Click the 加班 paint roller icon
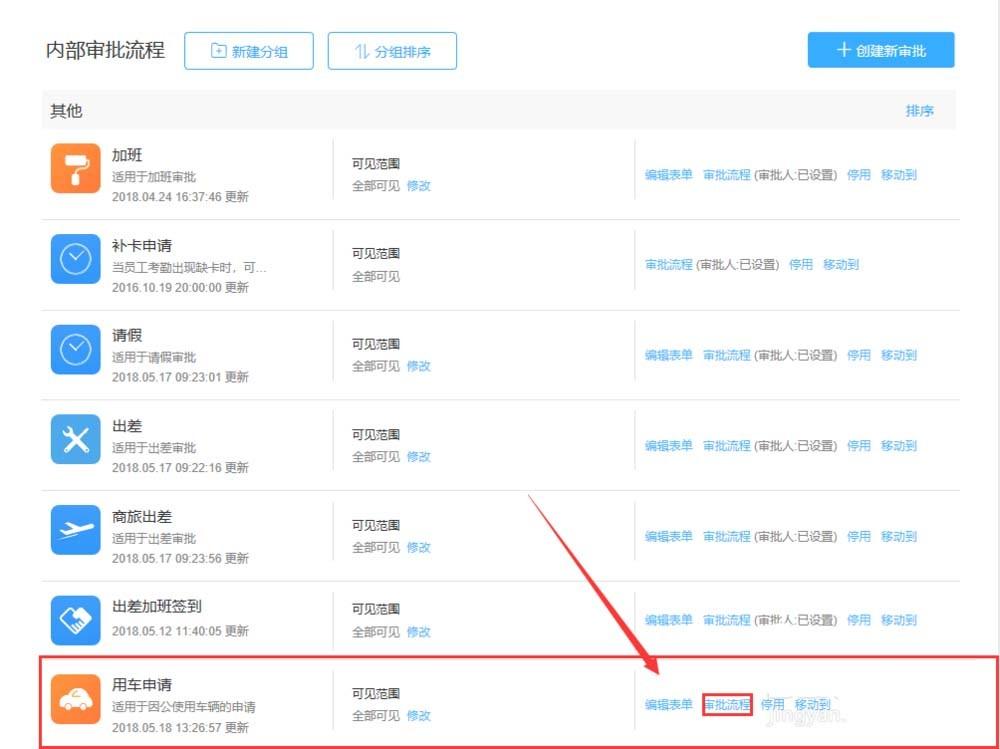The width and height of the screenshot is (1000, 749). click(x=75, y=168)
